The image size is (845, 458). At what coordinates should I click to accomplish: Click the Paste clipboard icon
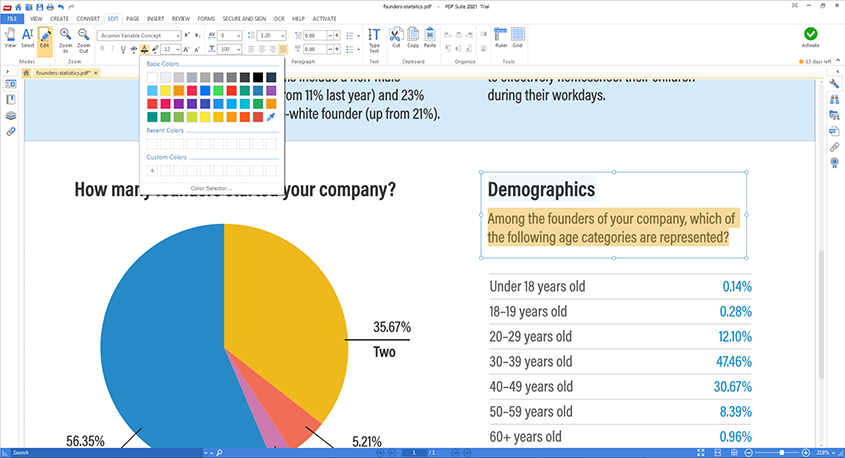[x=430, y=38]
